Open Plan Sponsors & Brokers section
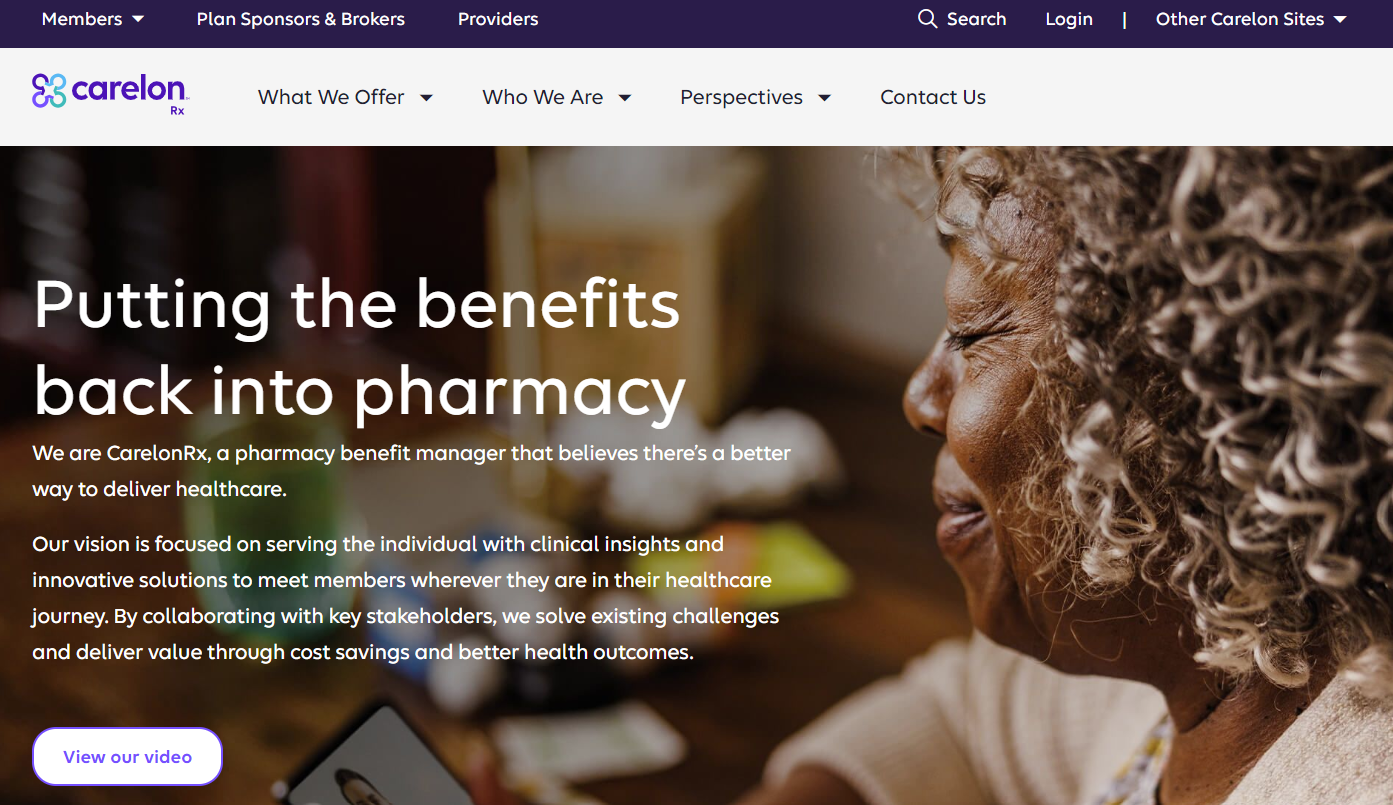Screen dimensions: 1393x805 (x=301, y=19)
